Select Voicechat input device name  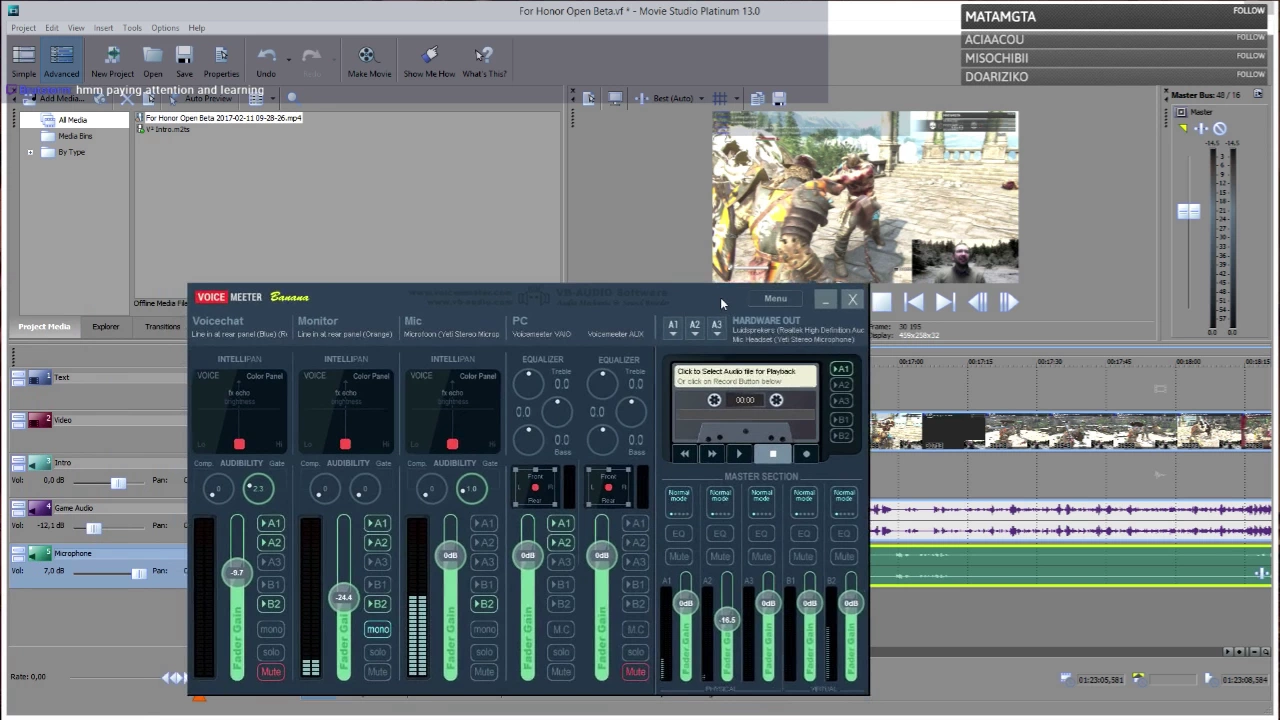[239, 334]
